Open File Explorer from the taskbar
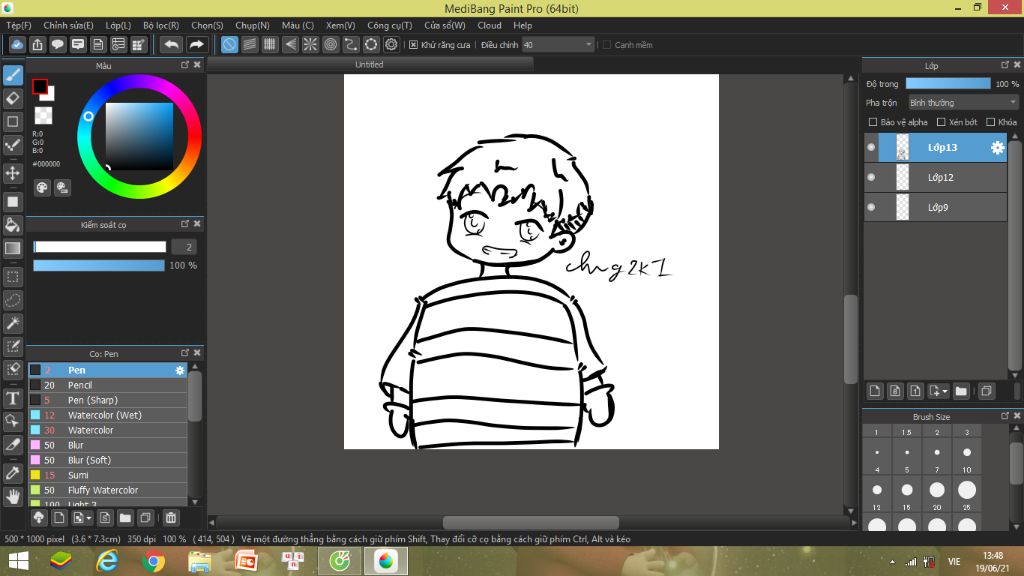This screenshot has height=576, width=1024. 200,561
